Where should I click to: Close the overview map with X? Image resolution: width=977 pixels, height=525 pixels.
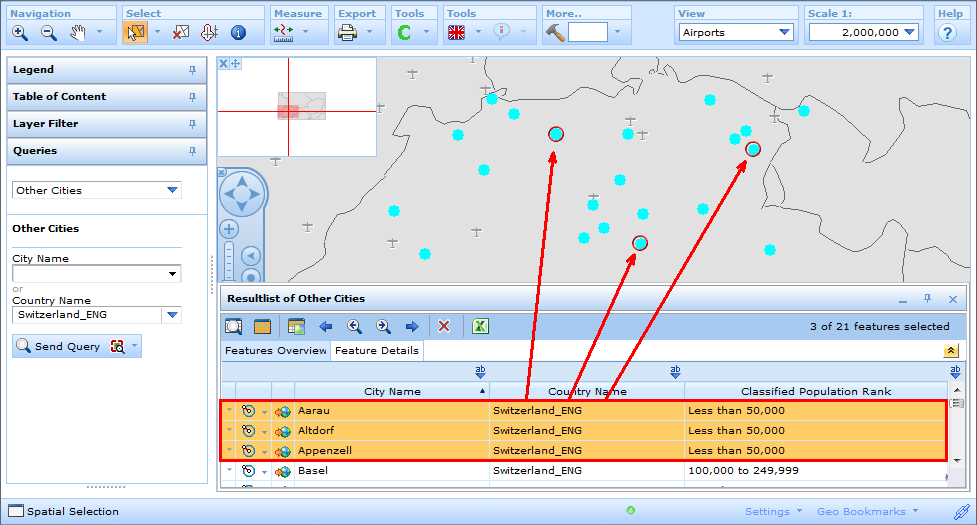223,63
